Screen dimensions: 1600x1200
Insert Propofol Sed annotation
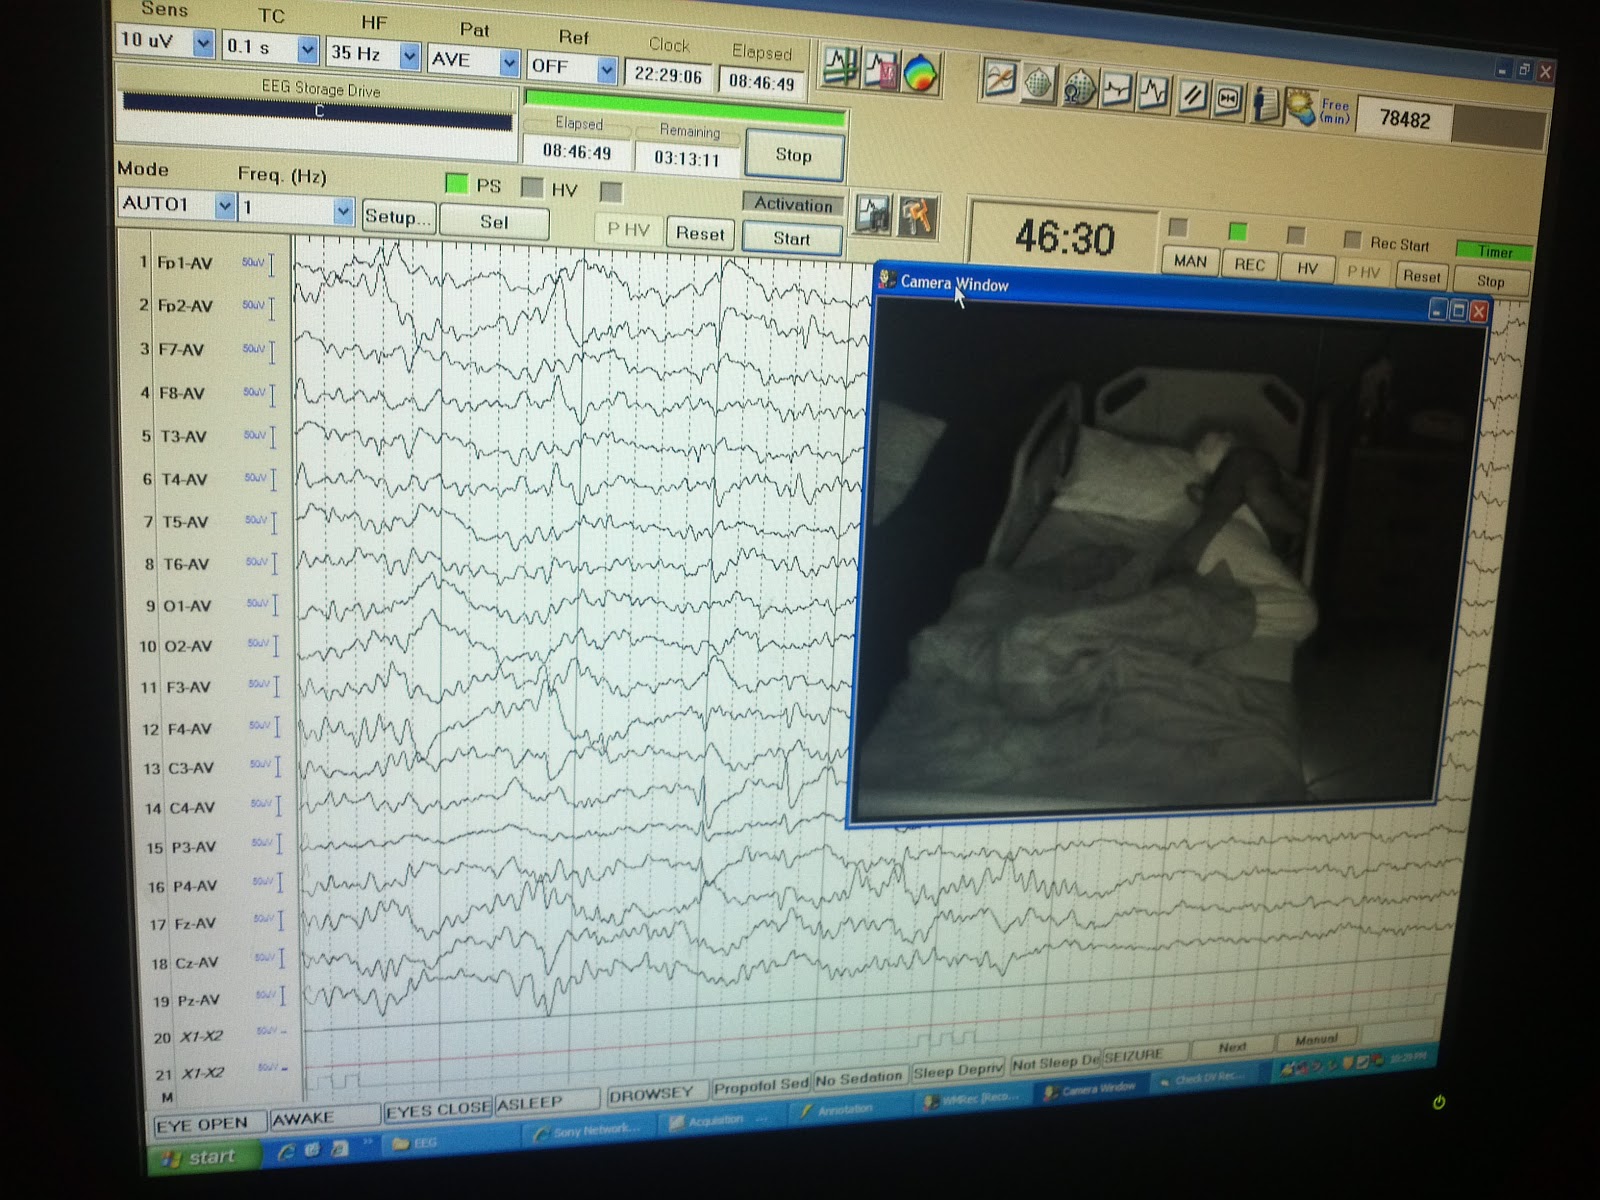(x=760, y=1087)
